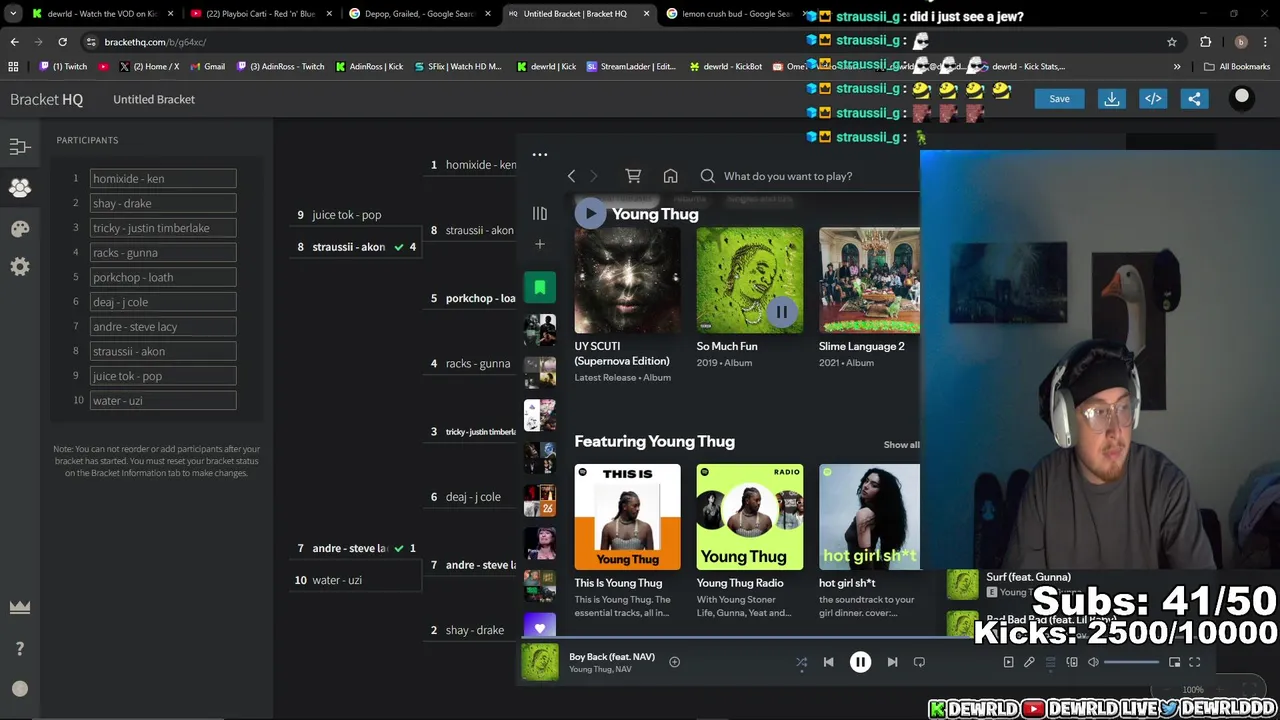The image size is (1280, 720).
Task: Bookmark this page with the star icon
Action: [1172, 42]
